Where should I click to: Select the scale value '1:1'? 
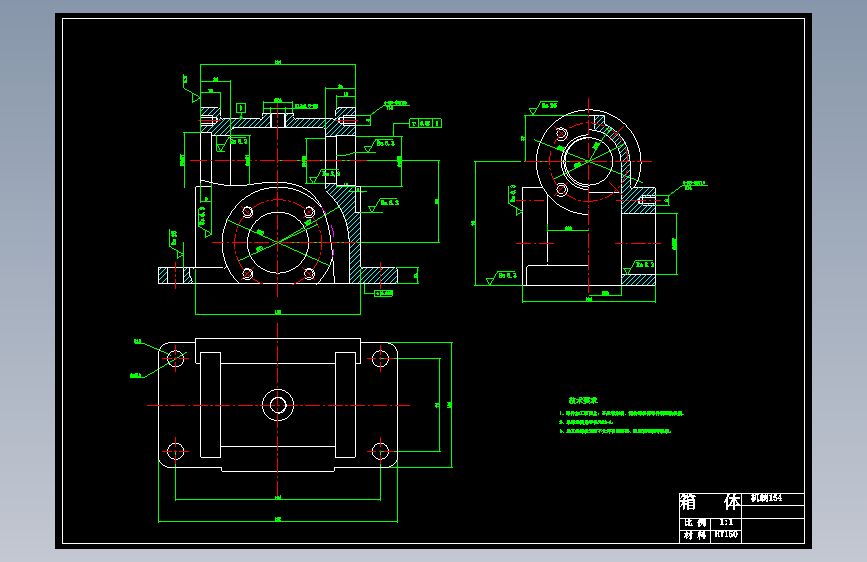click(726, 523)
